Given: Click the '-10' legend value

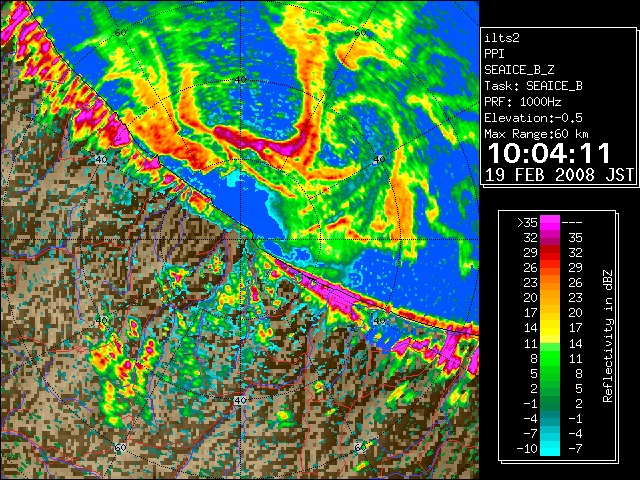Looking at the screenshot, I should (x=527, y=449).
